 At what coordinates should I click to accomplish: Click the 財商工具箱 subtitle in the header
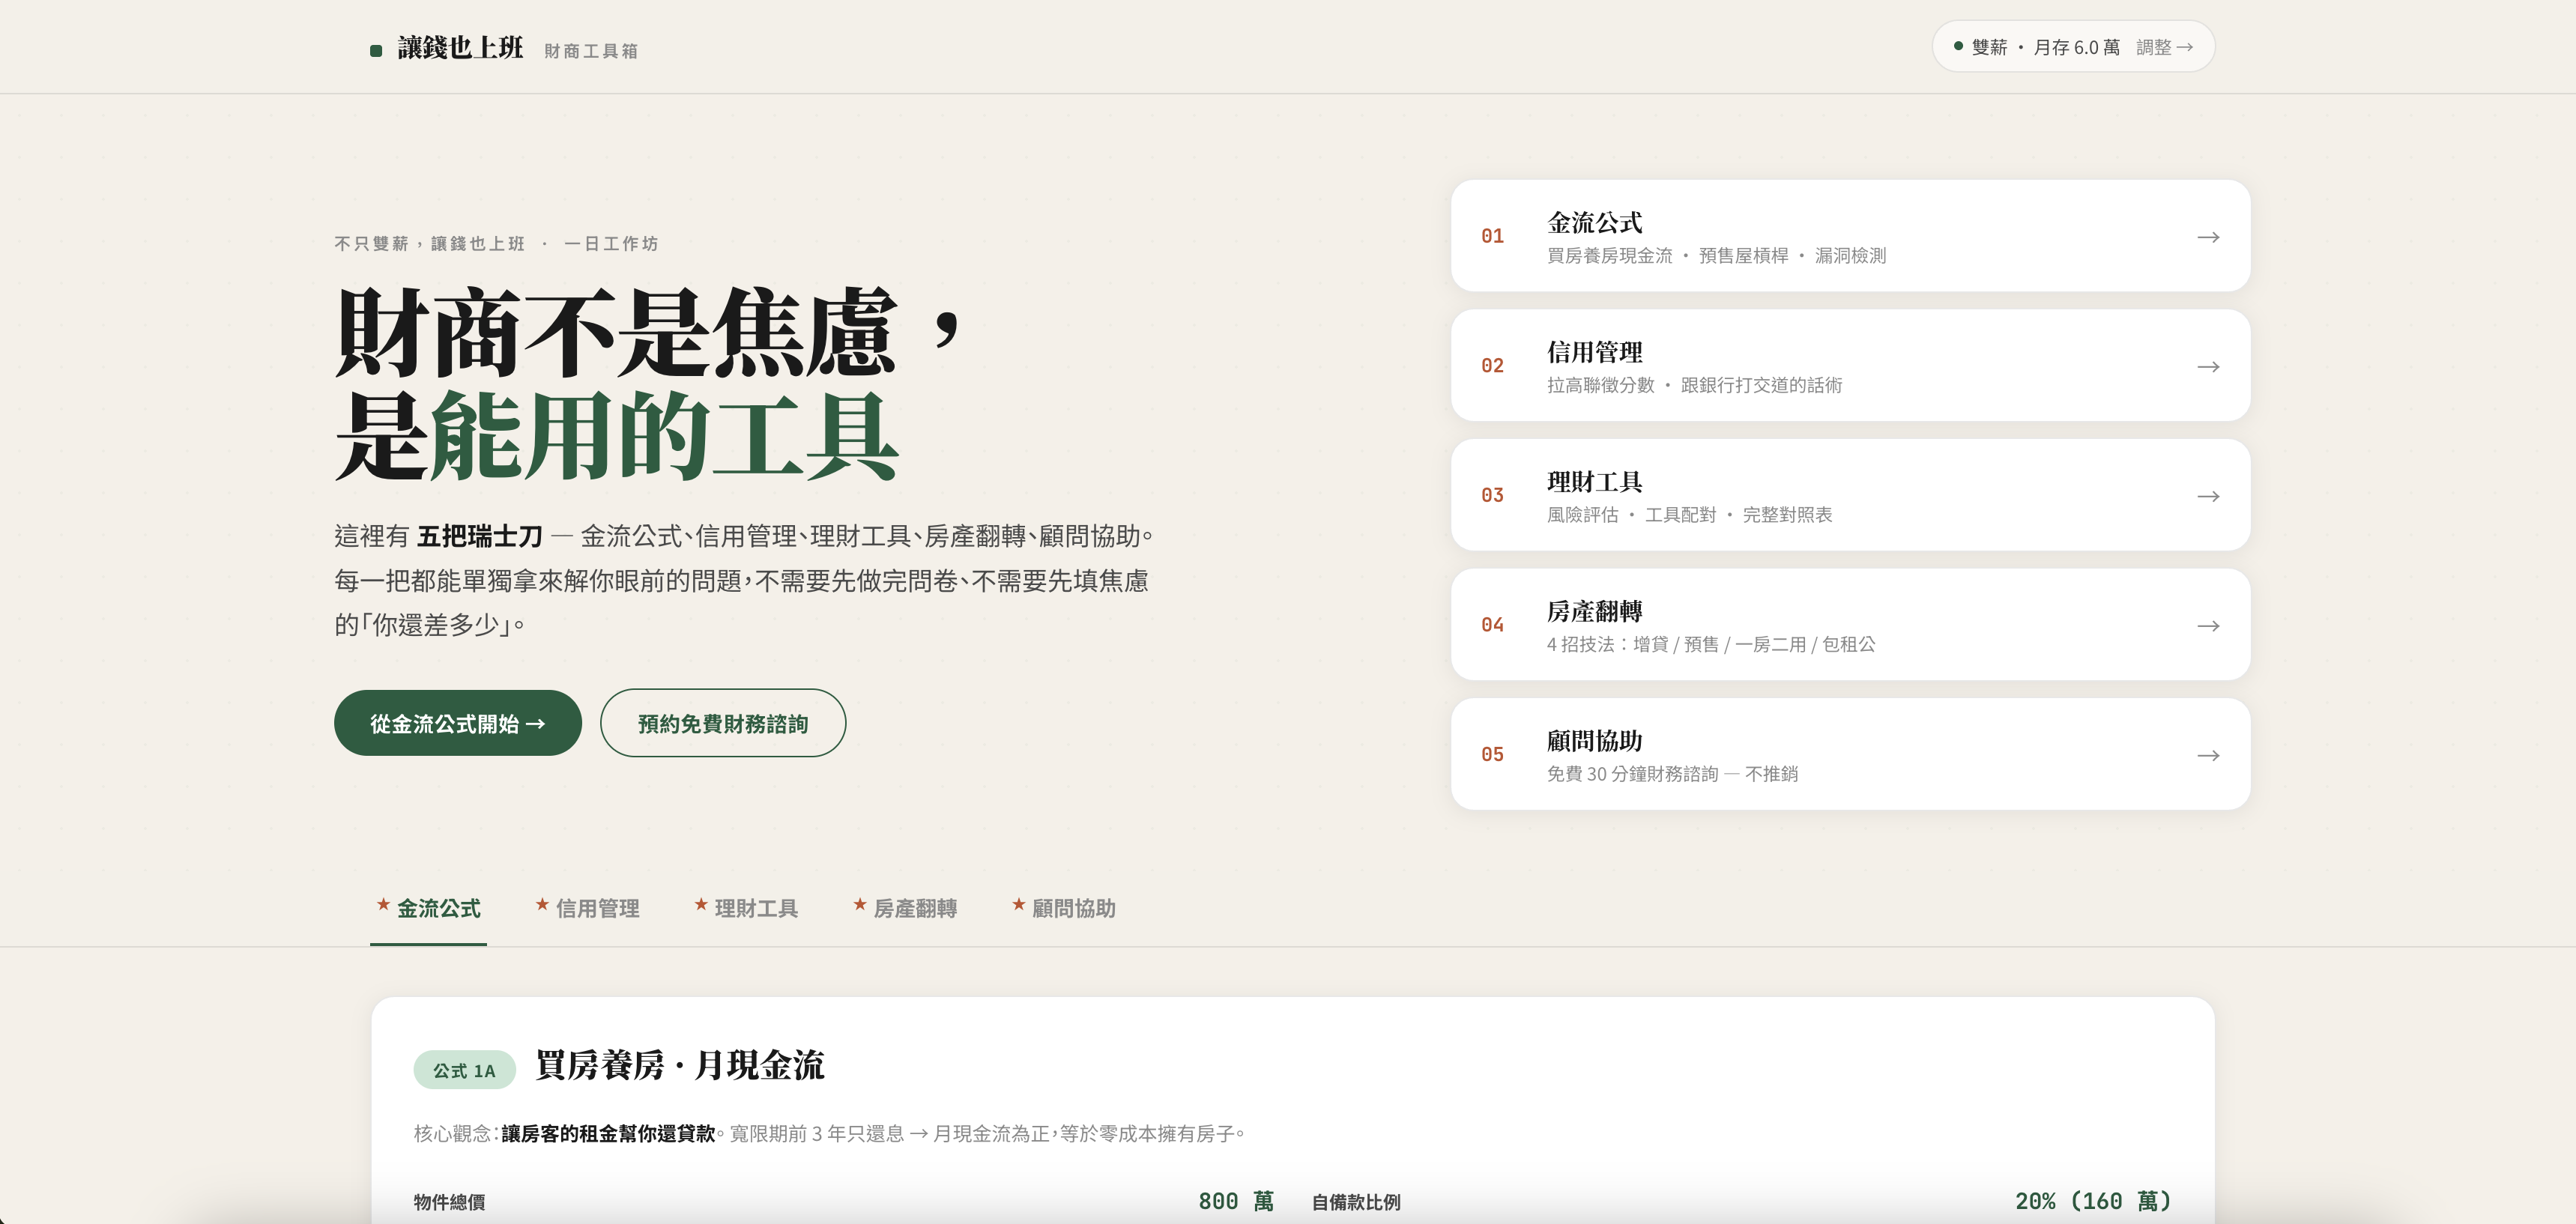coord(591,51)
